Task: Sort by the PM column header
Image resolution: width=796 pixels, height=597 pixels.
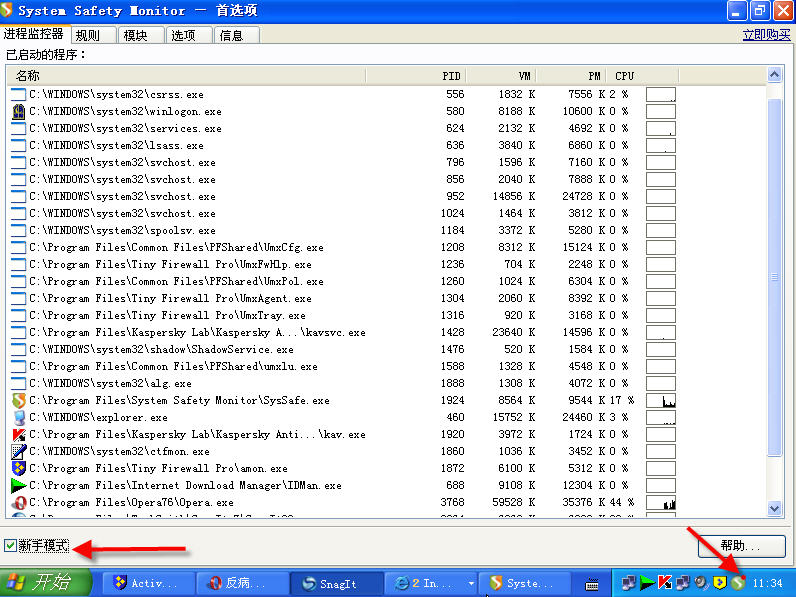Action: coord(572,76)
